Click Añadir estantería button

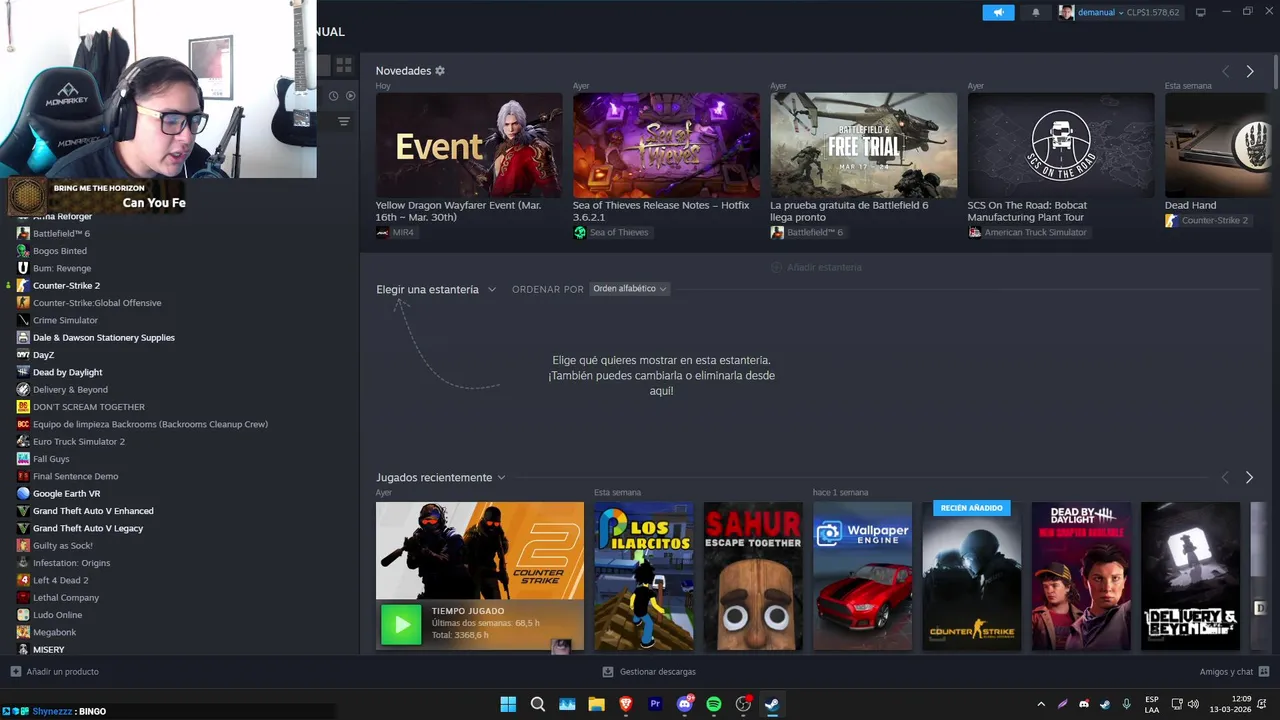tap(816, 267)
